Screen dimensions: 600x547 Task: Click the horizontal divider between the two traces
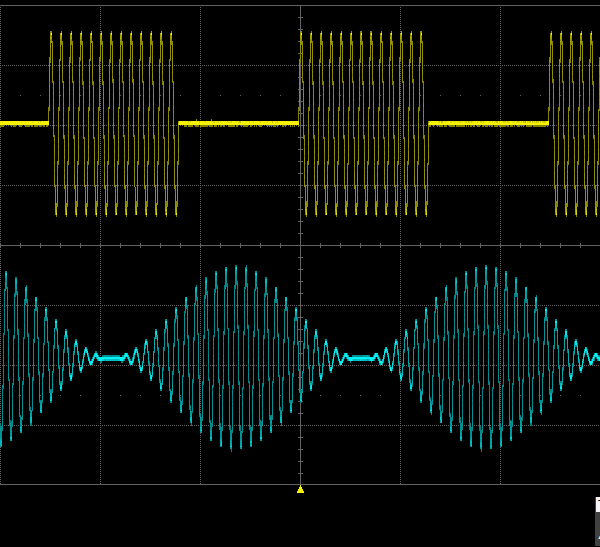tap(150, 244)
